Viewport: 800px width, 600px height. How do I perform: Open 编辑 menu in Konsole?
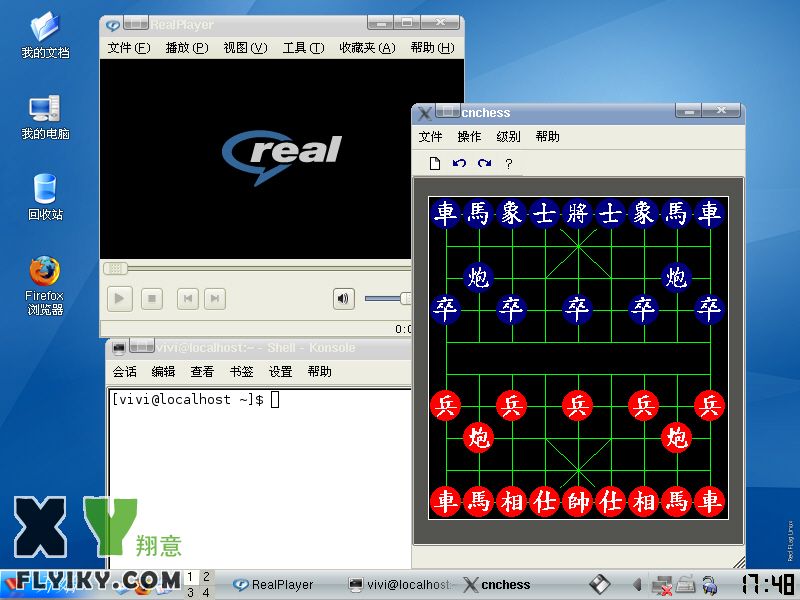(x=163, y=371)
